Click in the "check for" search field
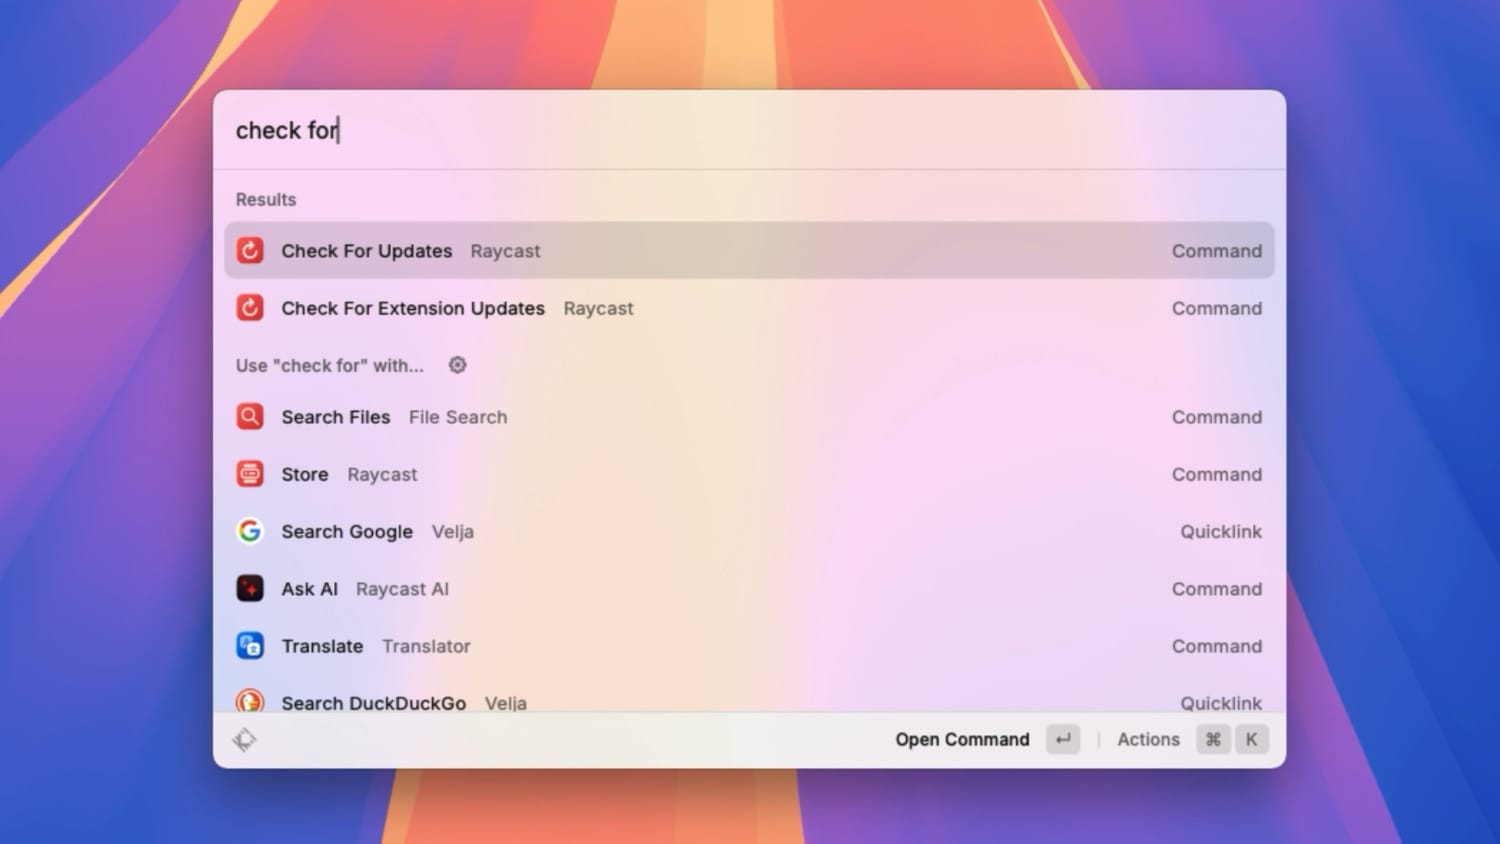Image resolution: width=1500 pixels, height=844 pixels. click(x=749, y=130)
